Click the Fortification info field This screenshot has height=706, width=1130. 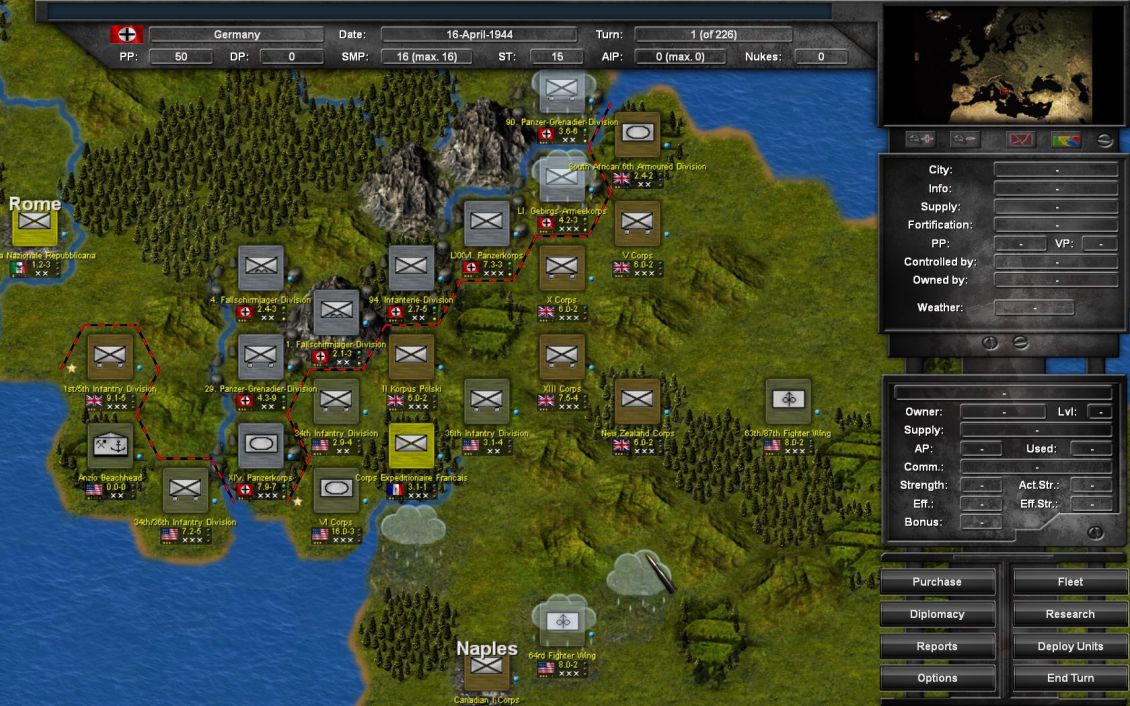(1056, 225)
